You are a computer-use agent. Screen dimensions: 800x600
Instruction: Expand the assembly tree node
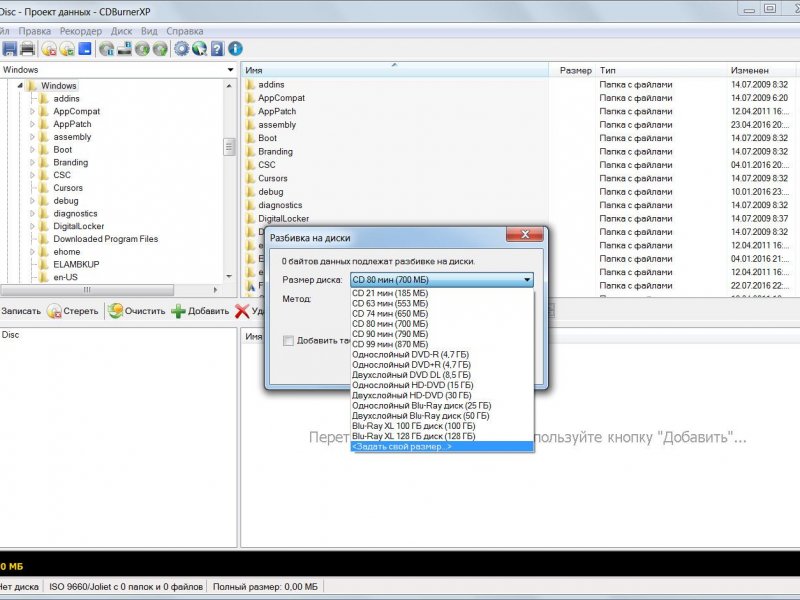[32, 137]
